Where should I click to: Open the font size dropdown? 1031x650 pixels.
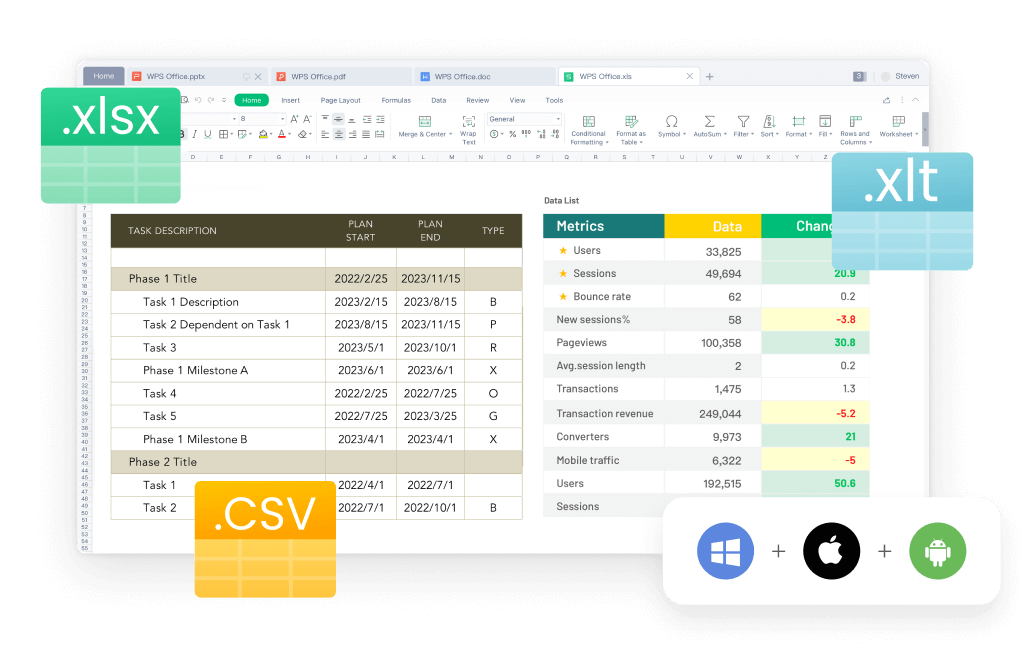(x=282, y=119)
